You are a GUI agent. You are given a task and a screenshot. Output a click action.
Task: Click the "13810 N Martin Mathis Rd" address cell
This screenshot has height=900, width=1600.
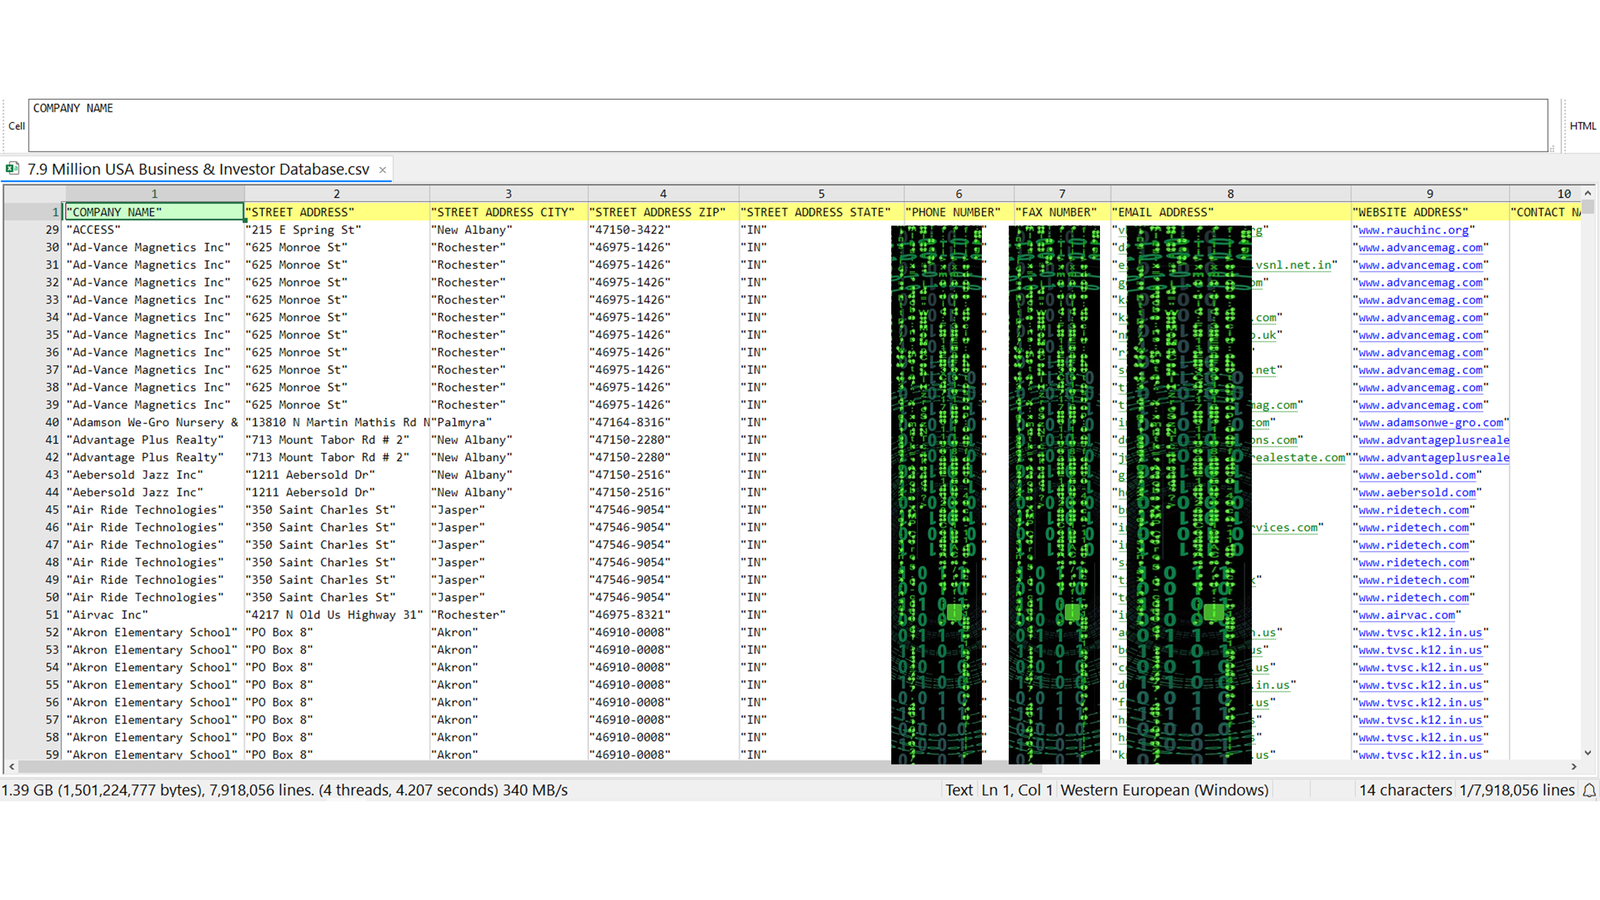point(337,423)
